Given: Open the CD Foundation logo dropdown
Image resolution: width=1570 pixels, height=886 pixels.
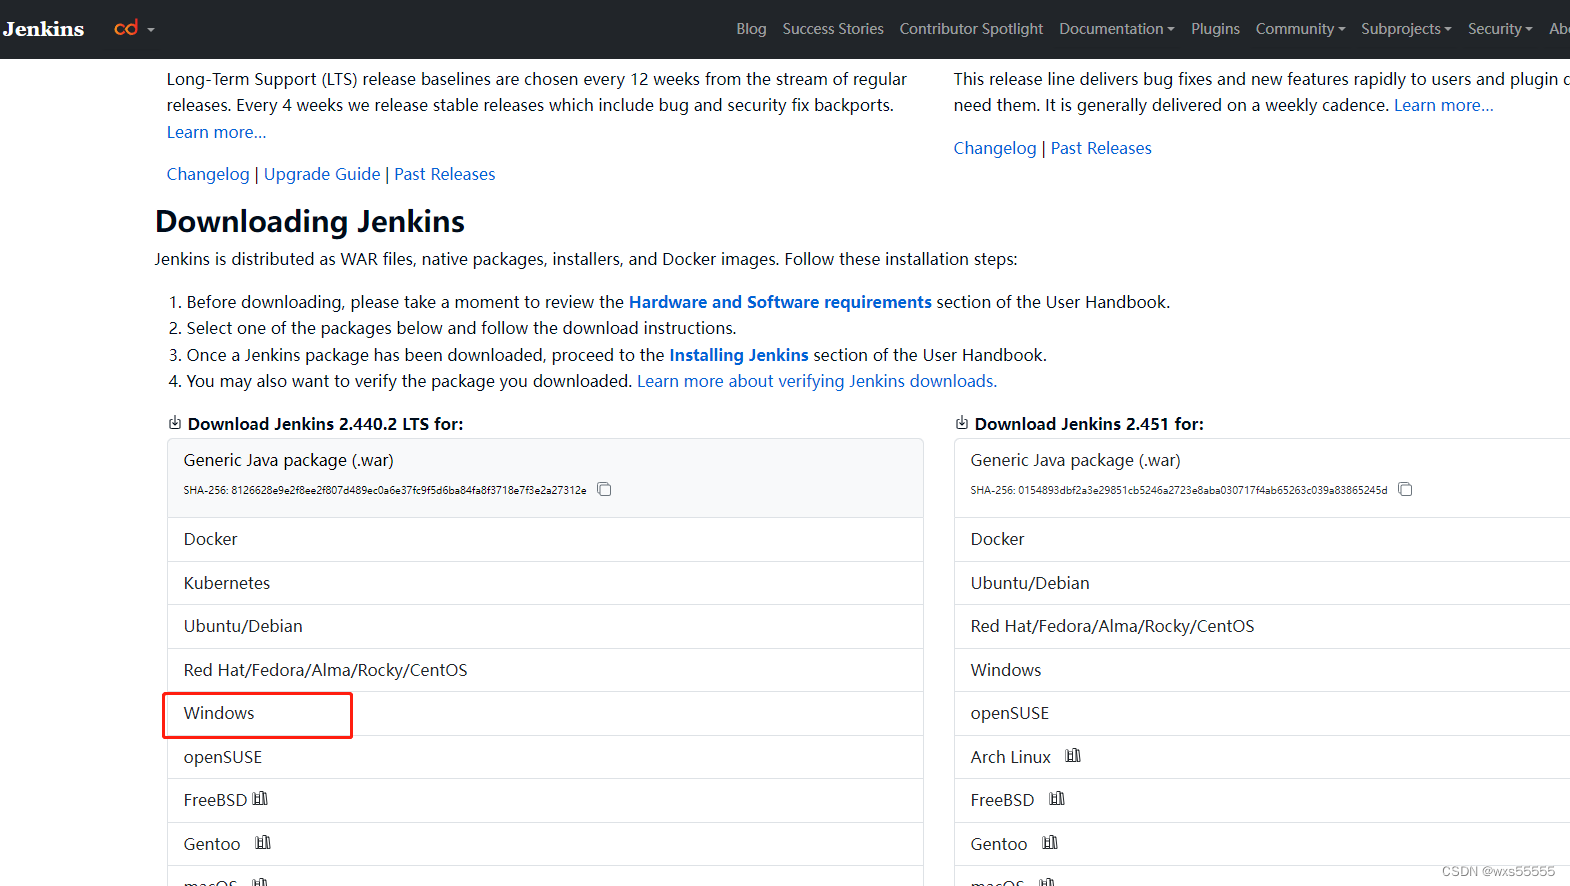Looking at the screenshot, I should pos(135,29).
